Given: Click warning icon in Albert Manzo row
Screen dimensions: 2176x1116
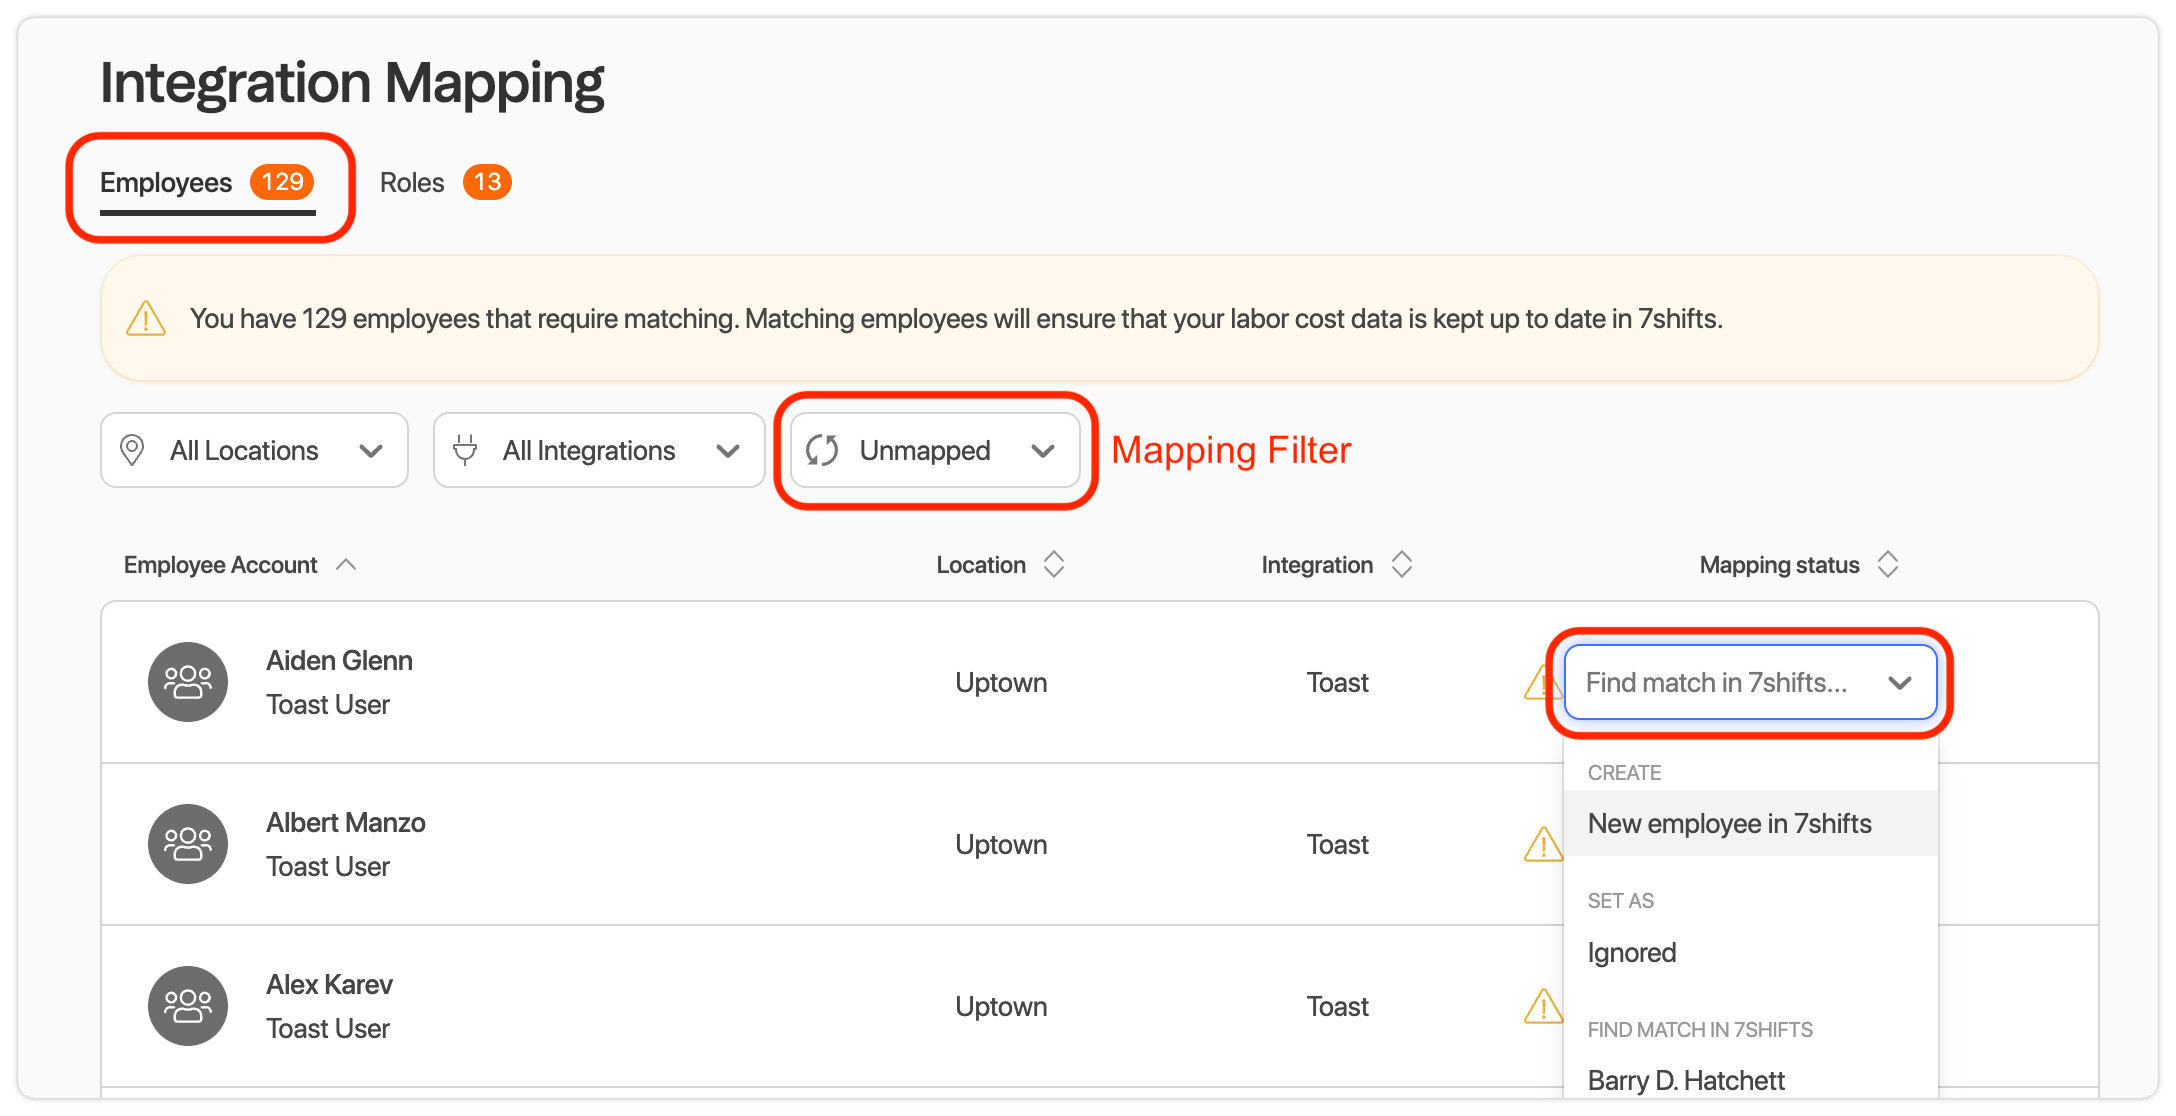Looking at the screenshot, I should [1543, 845].
